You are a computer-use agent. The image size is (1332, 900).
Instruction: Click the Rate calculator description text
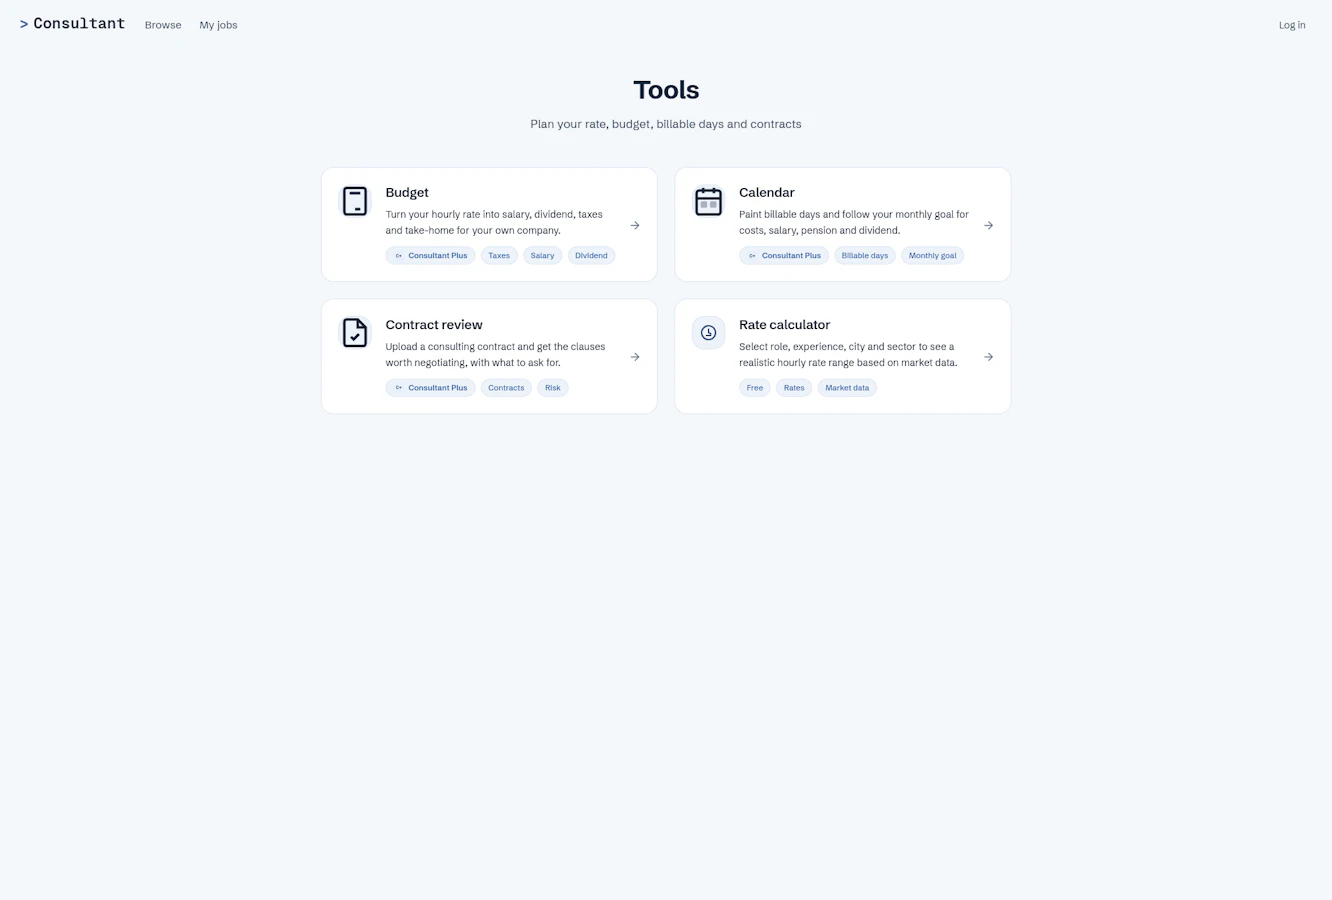click(x=848, y=354)
